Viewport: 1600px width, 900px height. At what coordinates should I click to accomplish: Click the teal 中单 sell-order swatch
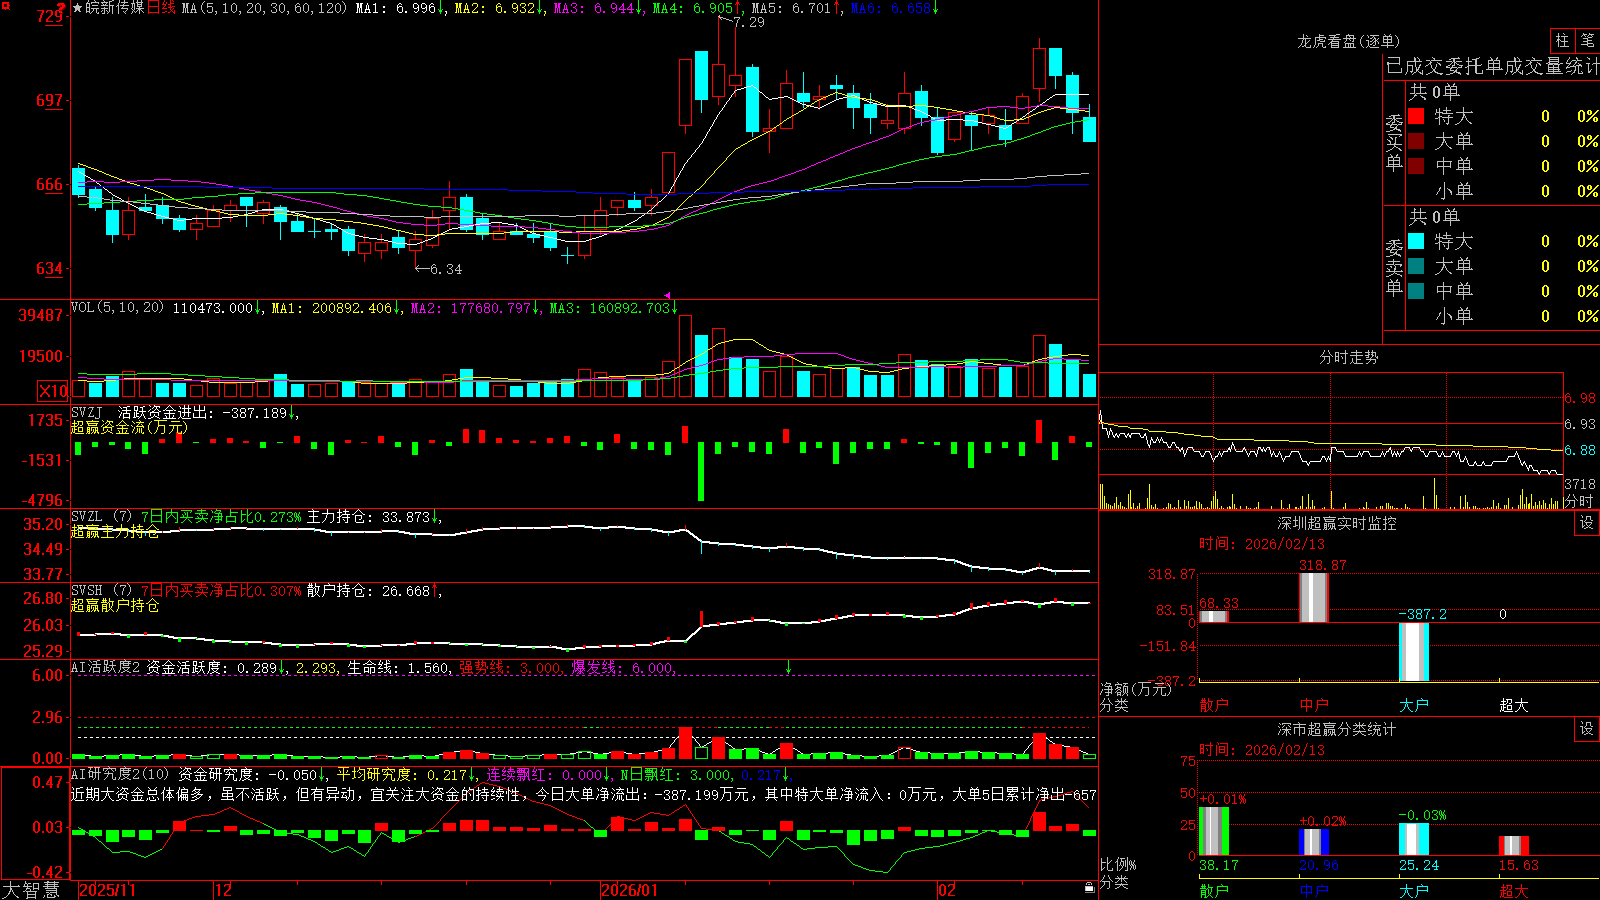point(1416,291)
